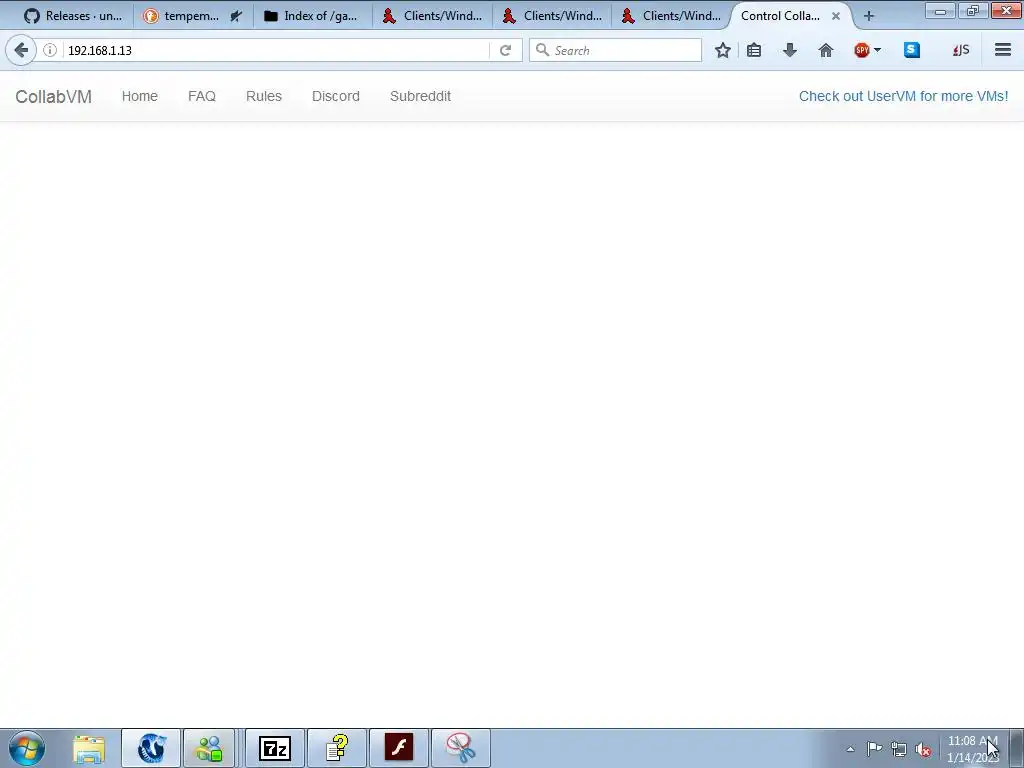The image size is (1024, 768).
Task: Switch to the Index of /ga... tab
Action: 312,16
